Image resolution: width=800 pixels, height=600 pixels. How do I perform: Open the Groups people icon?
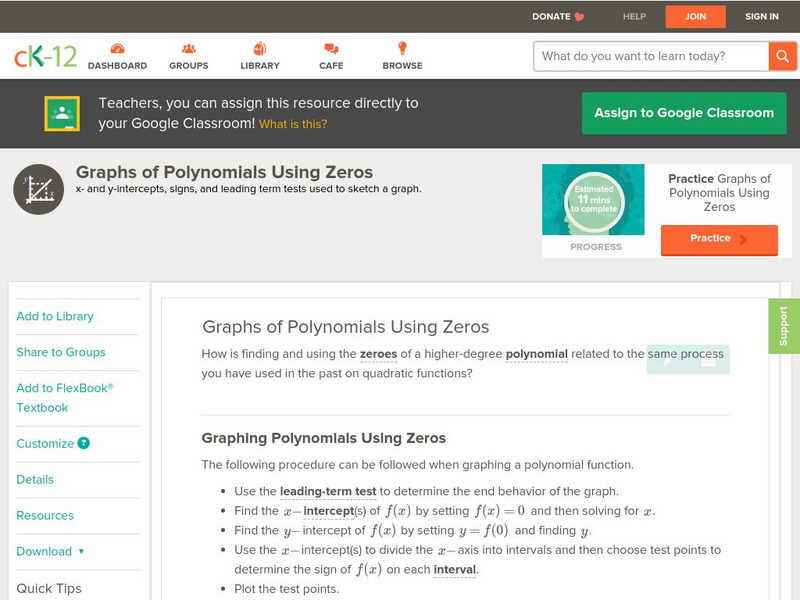point(189,49)
